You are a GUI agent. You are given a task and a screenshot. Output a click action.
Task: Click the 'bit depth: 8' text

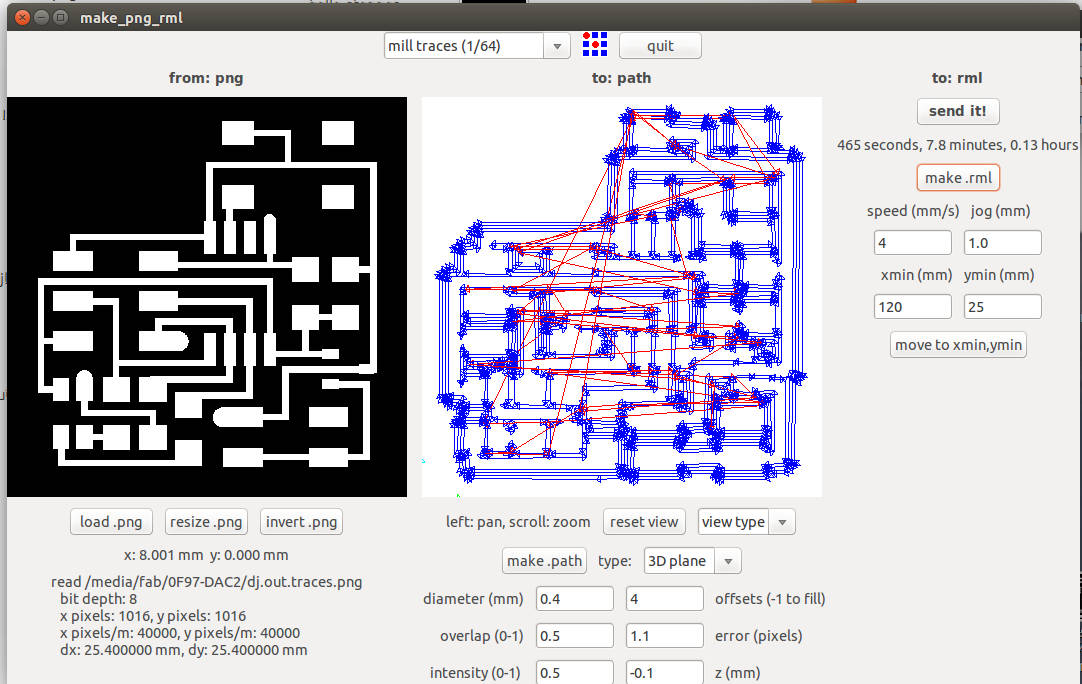point(98,599)
